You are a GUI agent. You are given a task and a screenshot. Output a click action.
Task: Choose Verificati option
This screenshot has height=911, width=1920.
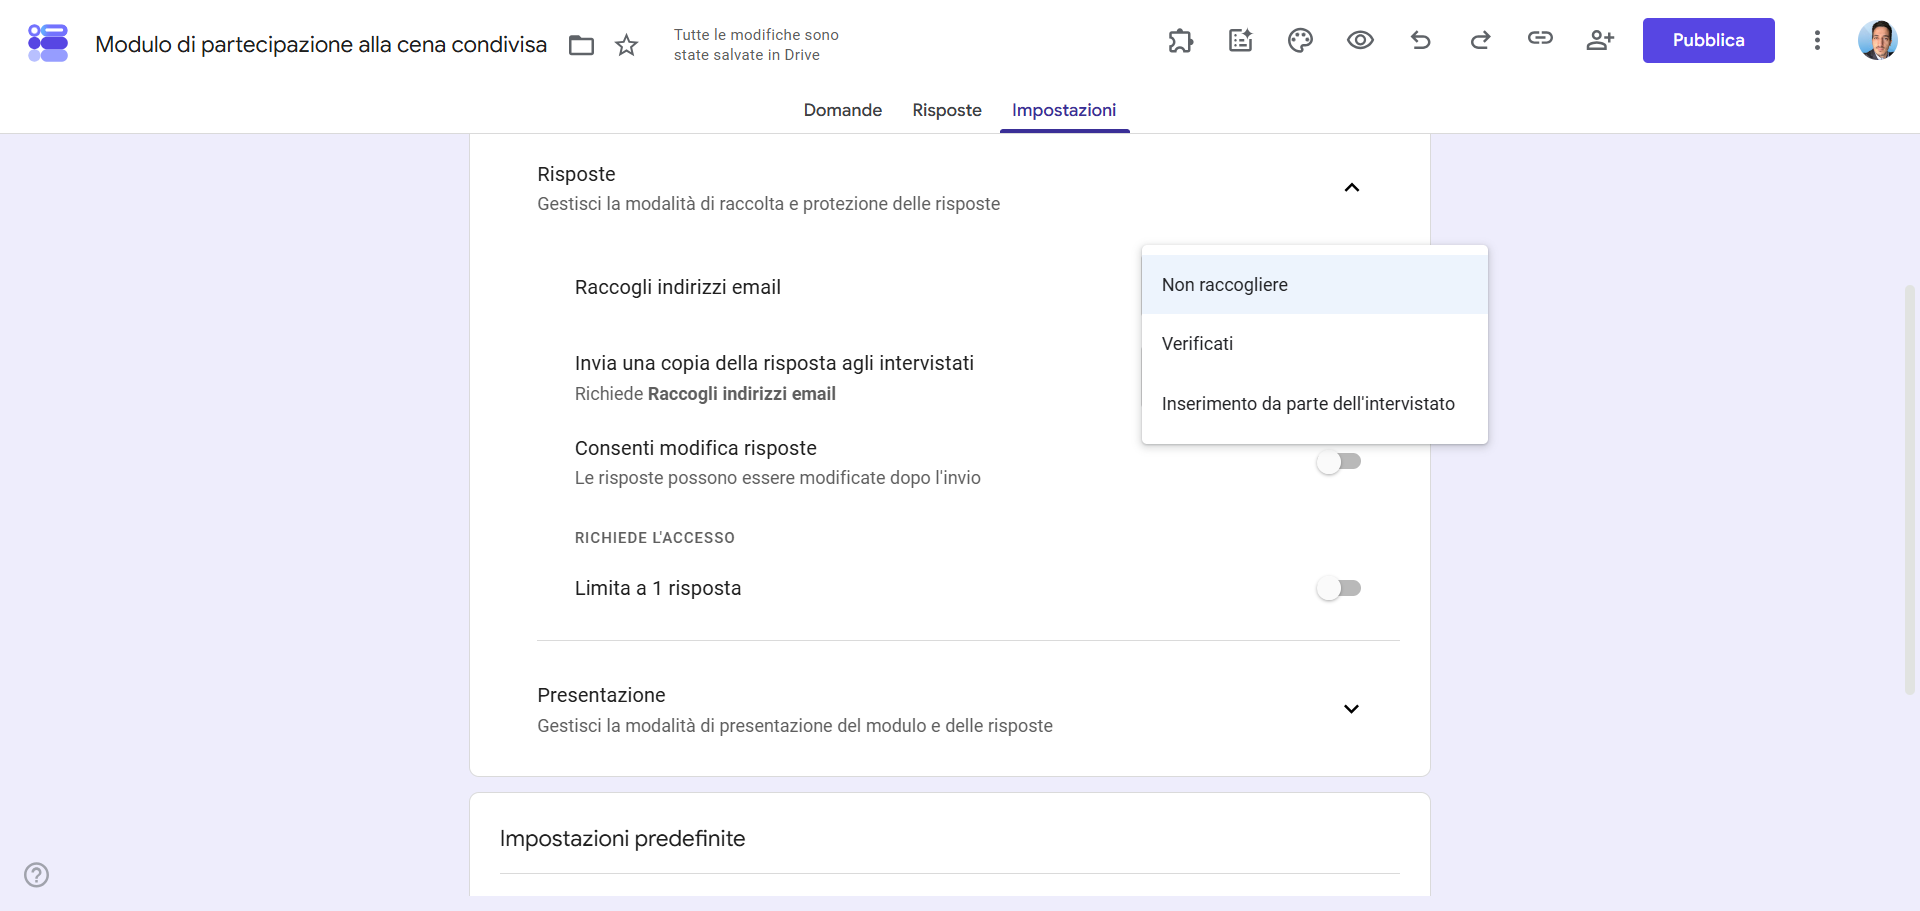click(x=1315, y=344)
